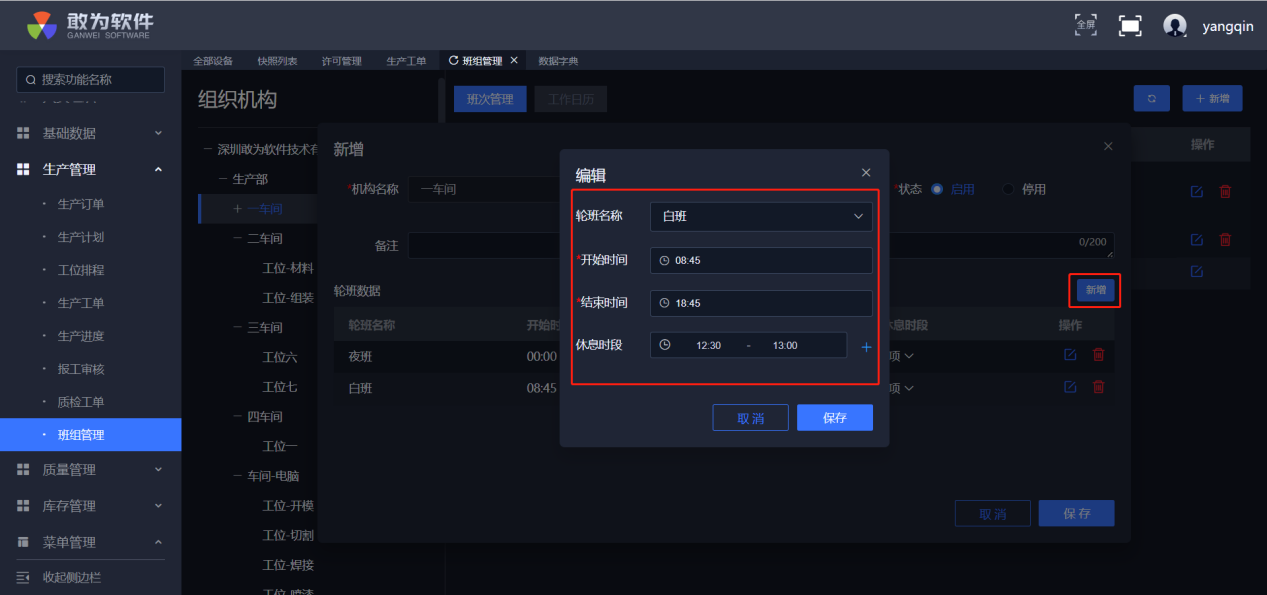Open the yangqin user avatar
Screen dimensions: 1267x595
click(x=1175, y=26)
